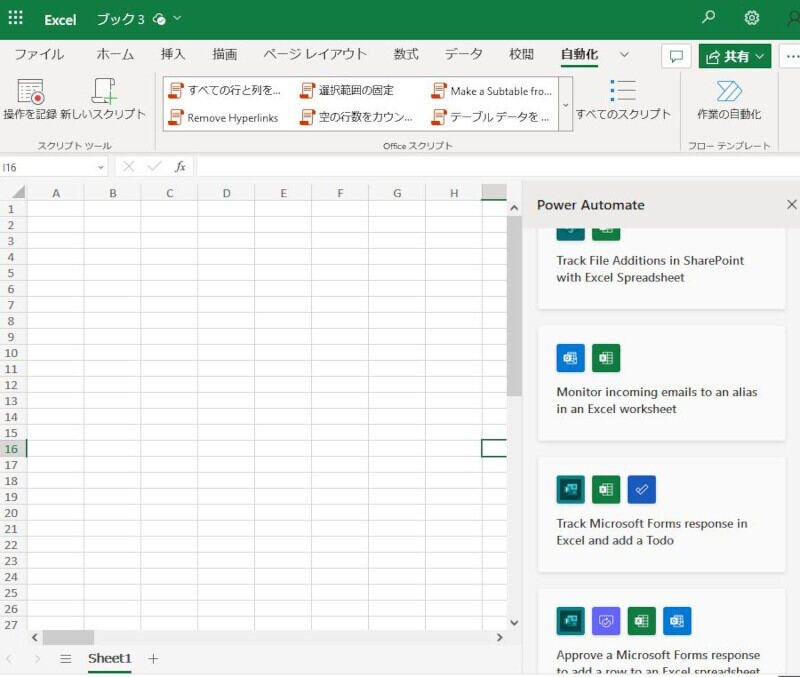Open the settings gear

tap(752, 18)
